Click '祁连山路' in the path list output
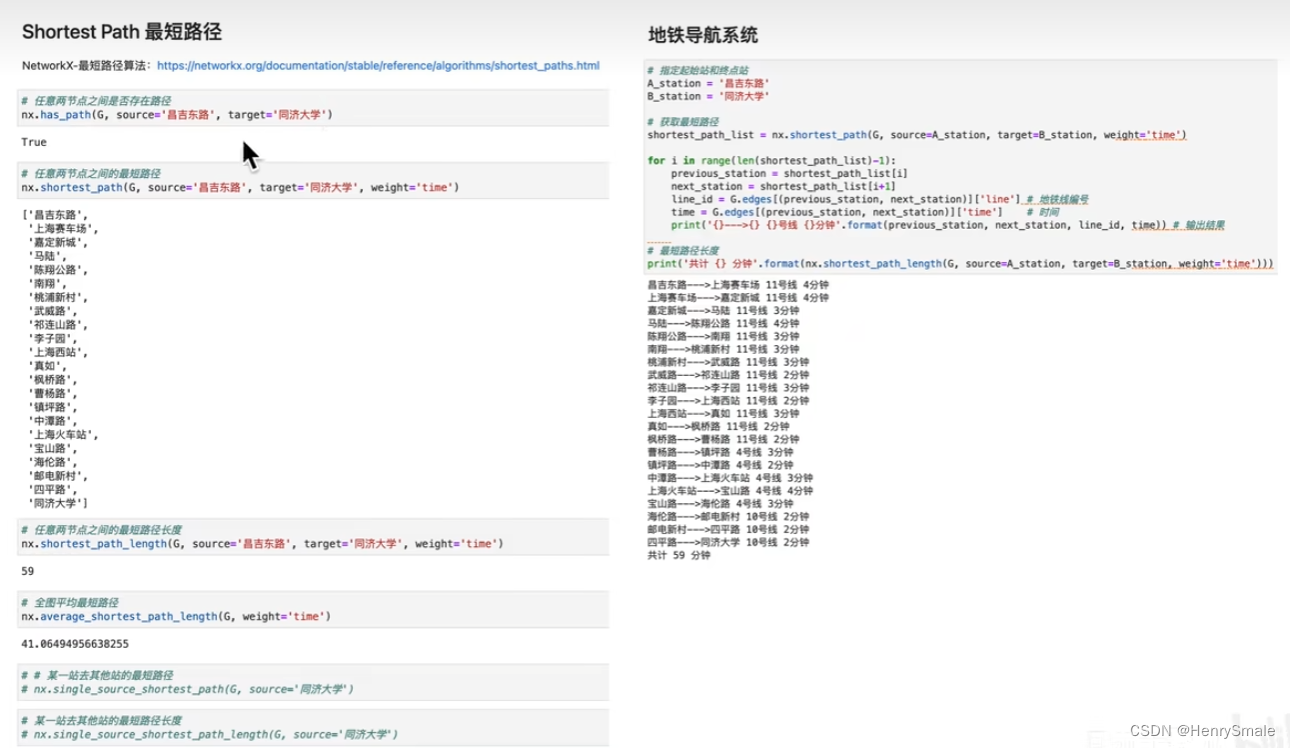 click(59, 325)
